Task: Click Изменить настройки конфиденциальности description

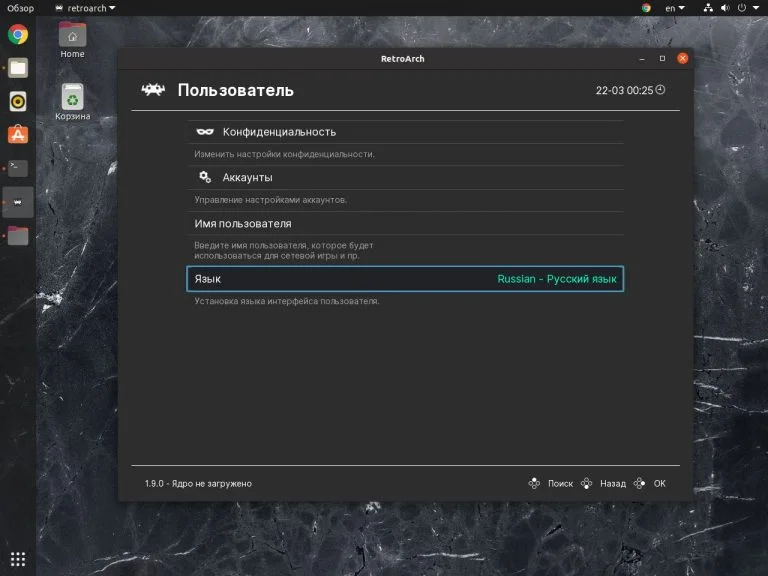Action: (x=285, y=154)
